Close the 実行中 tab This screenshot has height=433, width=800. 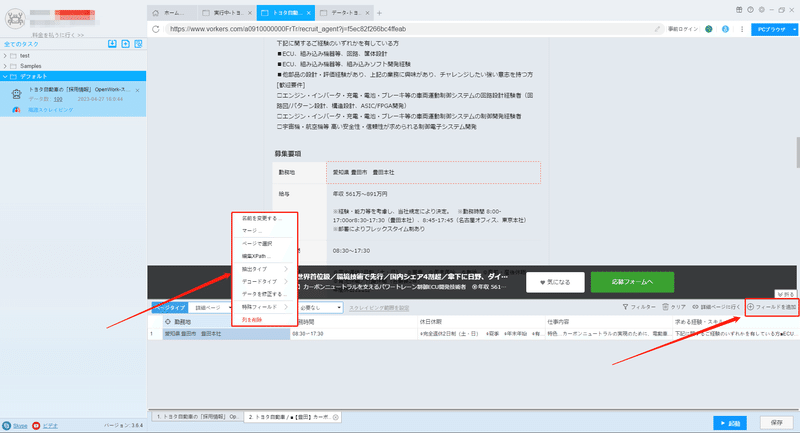click(249, 13)
